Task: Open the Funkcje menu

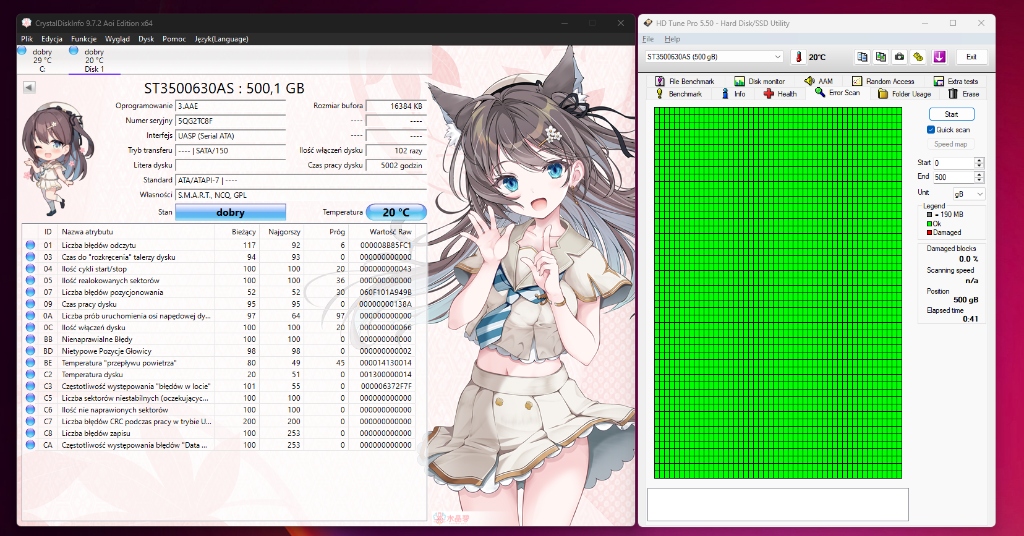Action: [x=84, y=38]
